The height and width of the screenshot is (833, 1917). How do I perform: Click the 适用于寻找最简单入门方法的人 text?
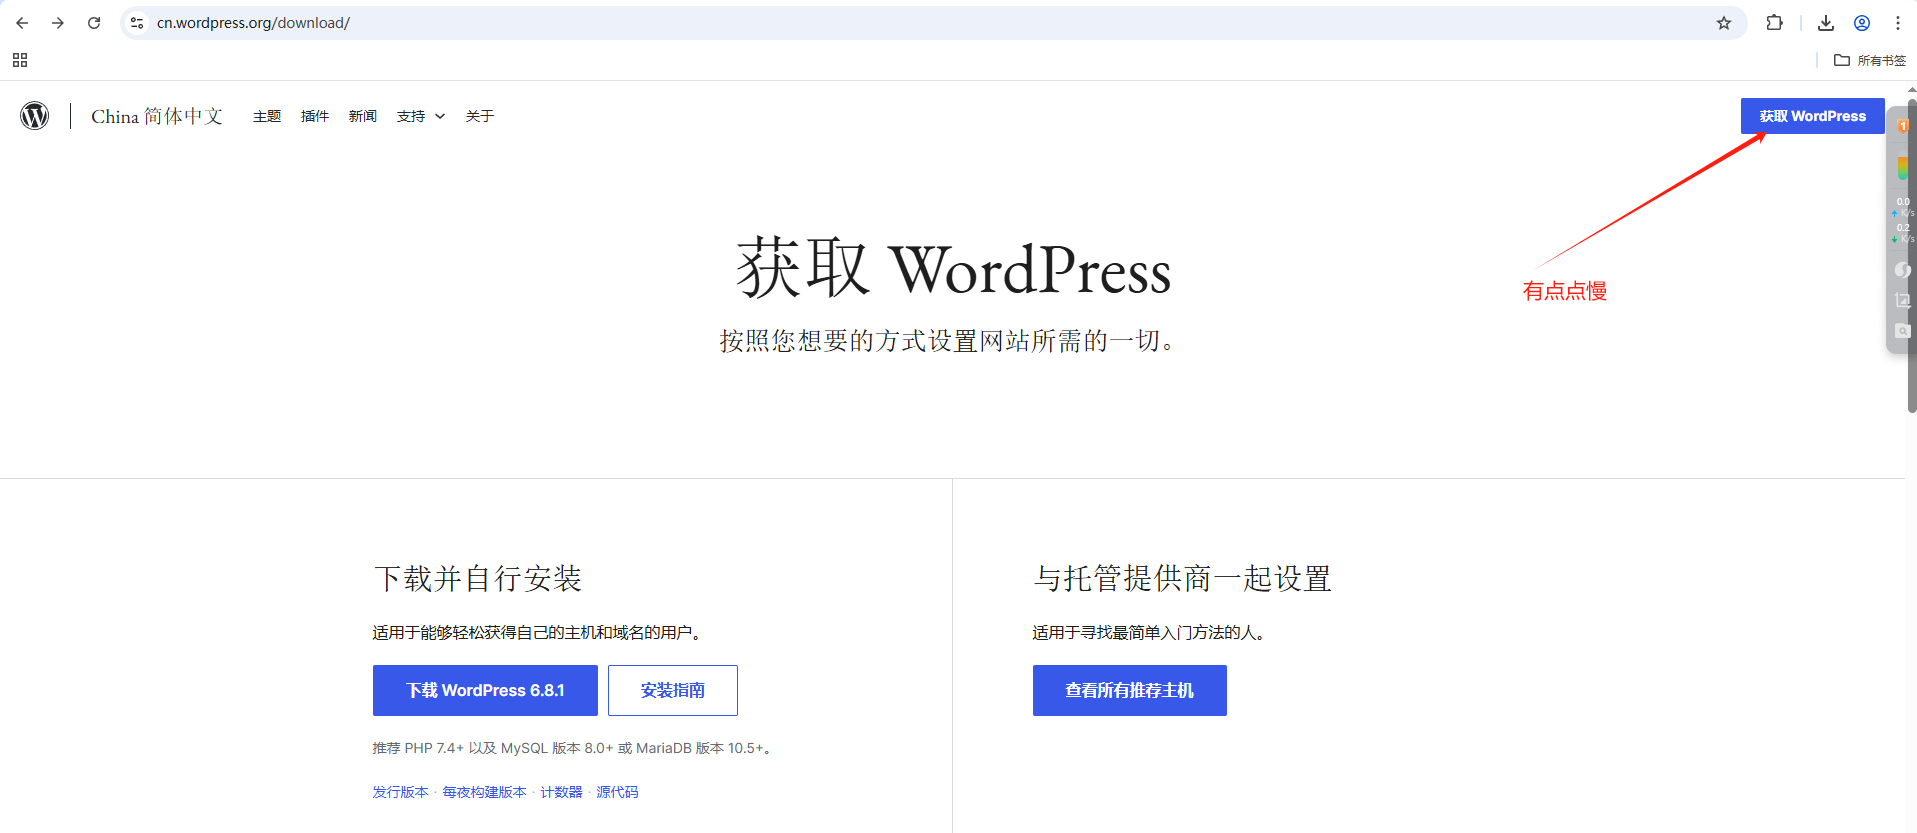click(1150, 632)
